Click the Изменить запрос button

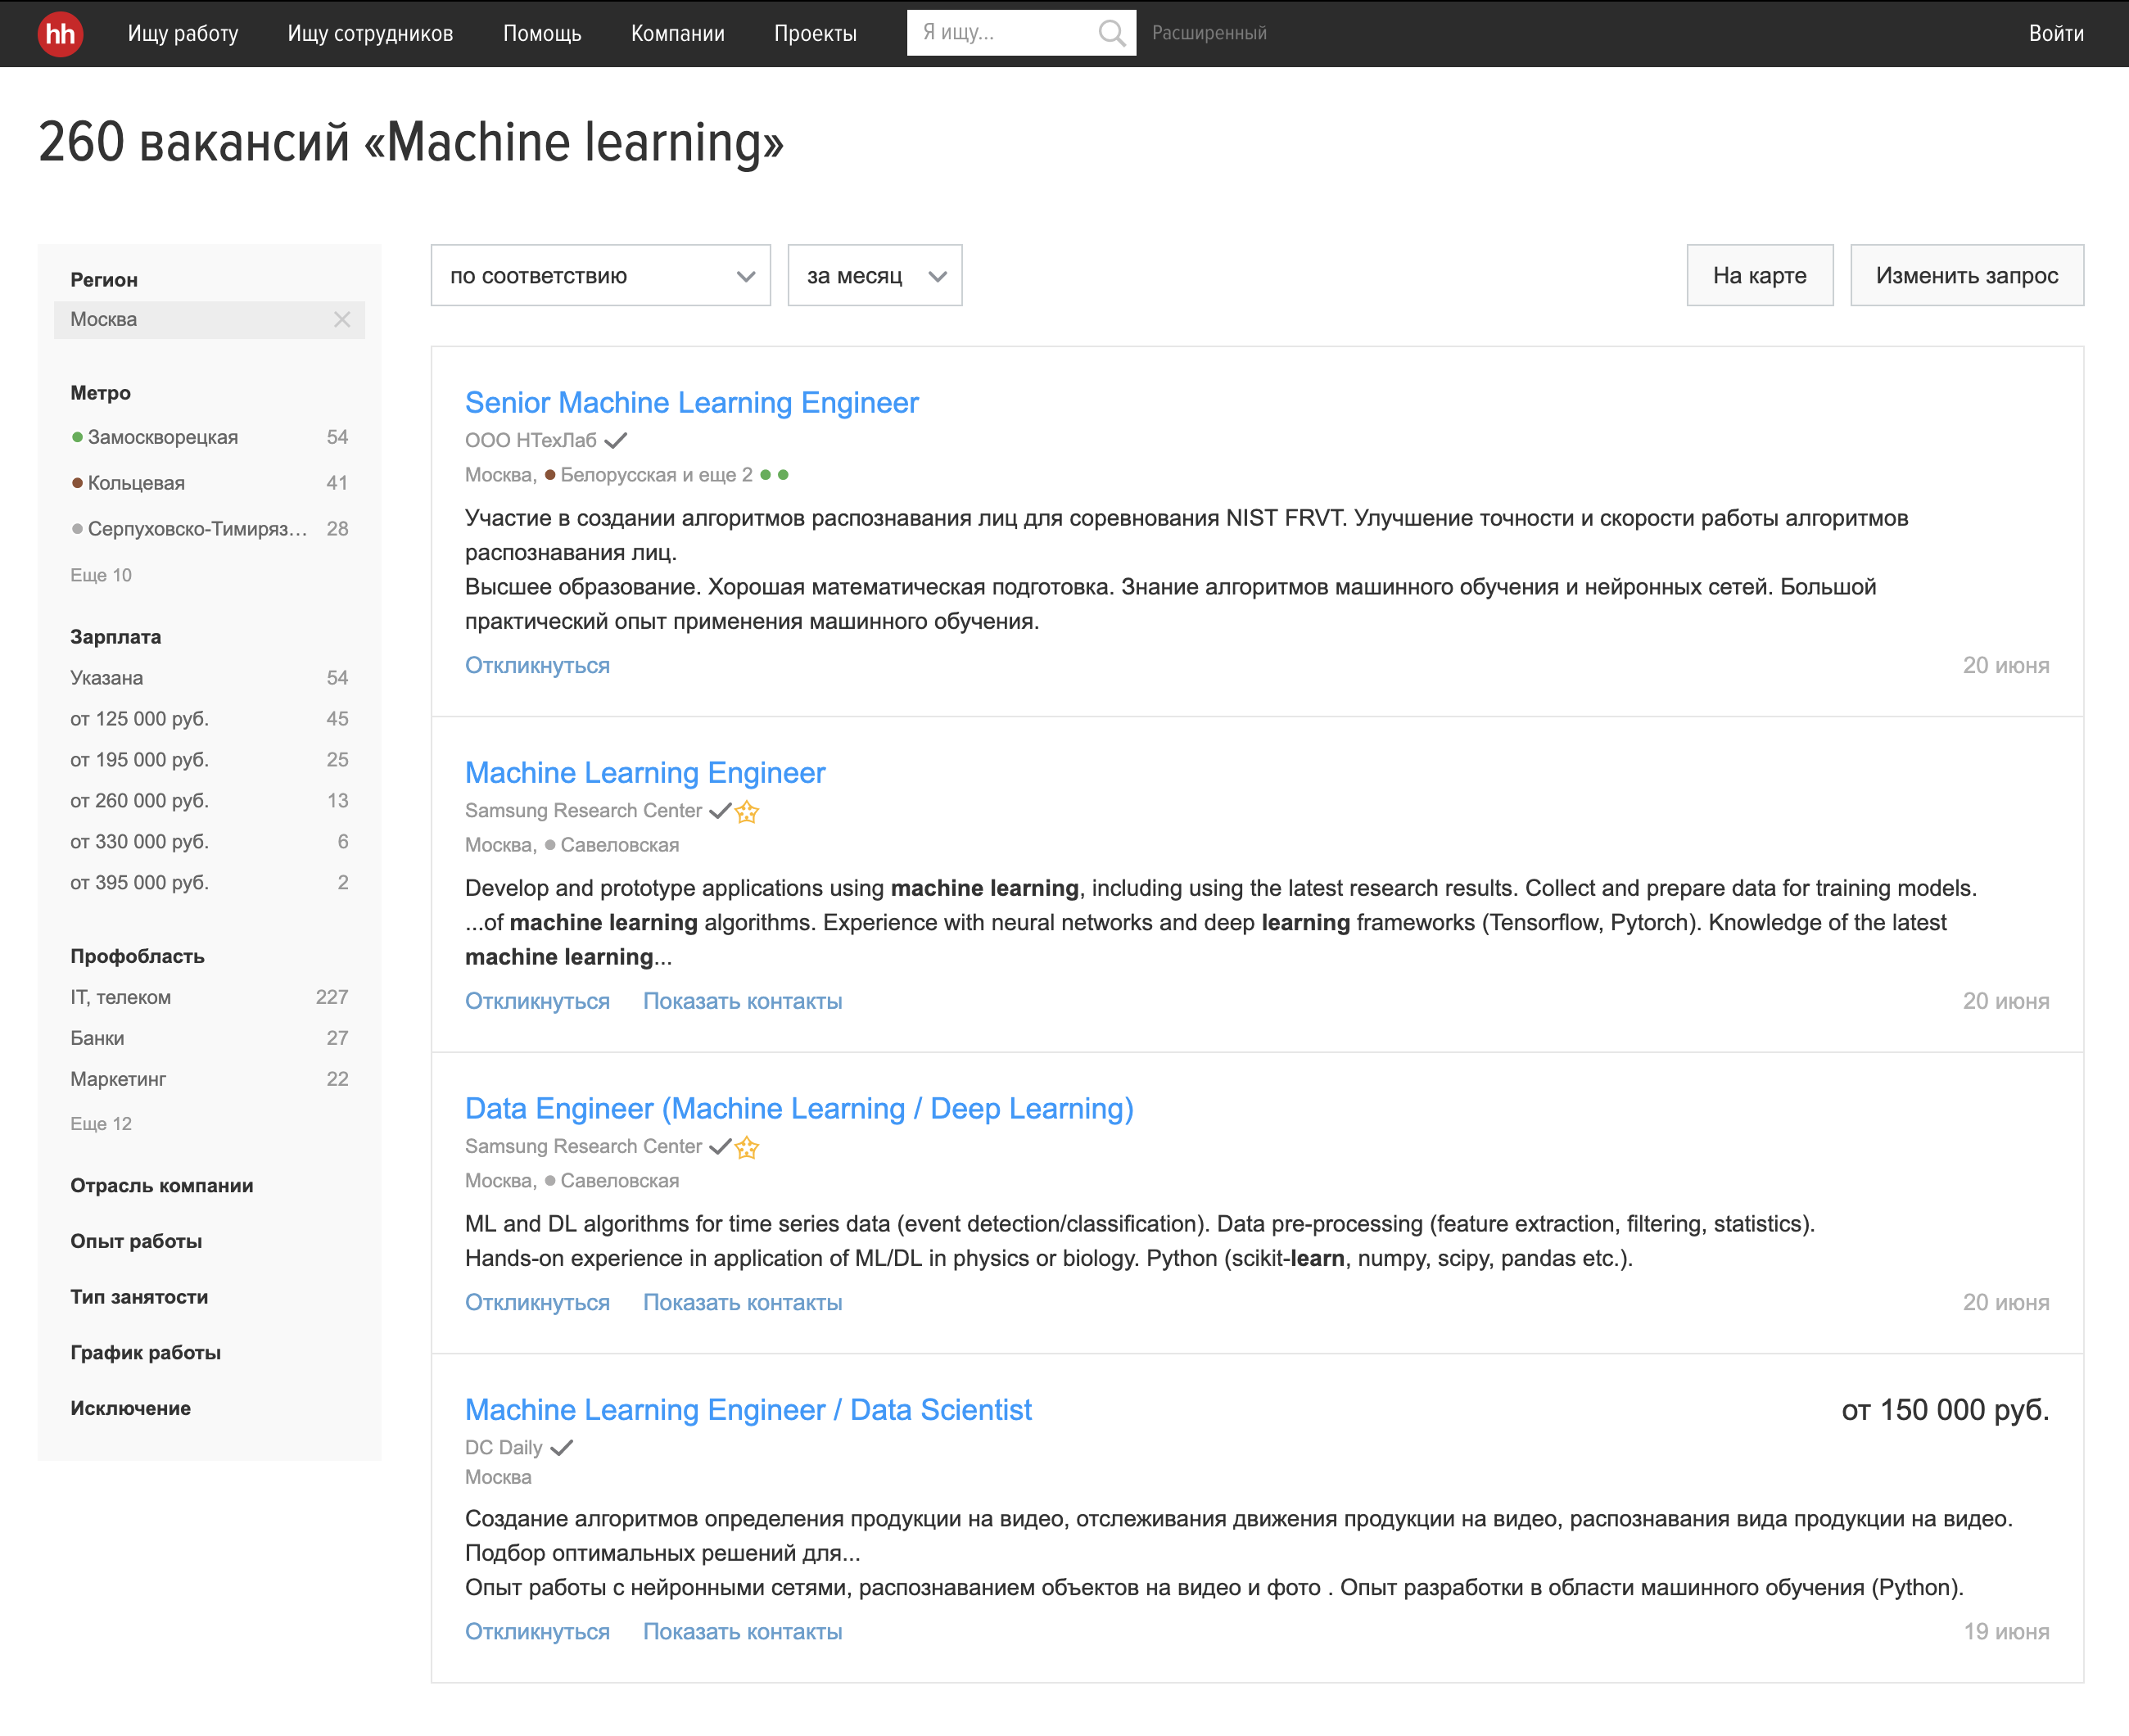tap(1967, 275)
